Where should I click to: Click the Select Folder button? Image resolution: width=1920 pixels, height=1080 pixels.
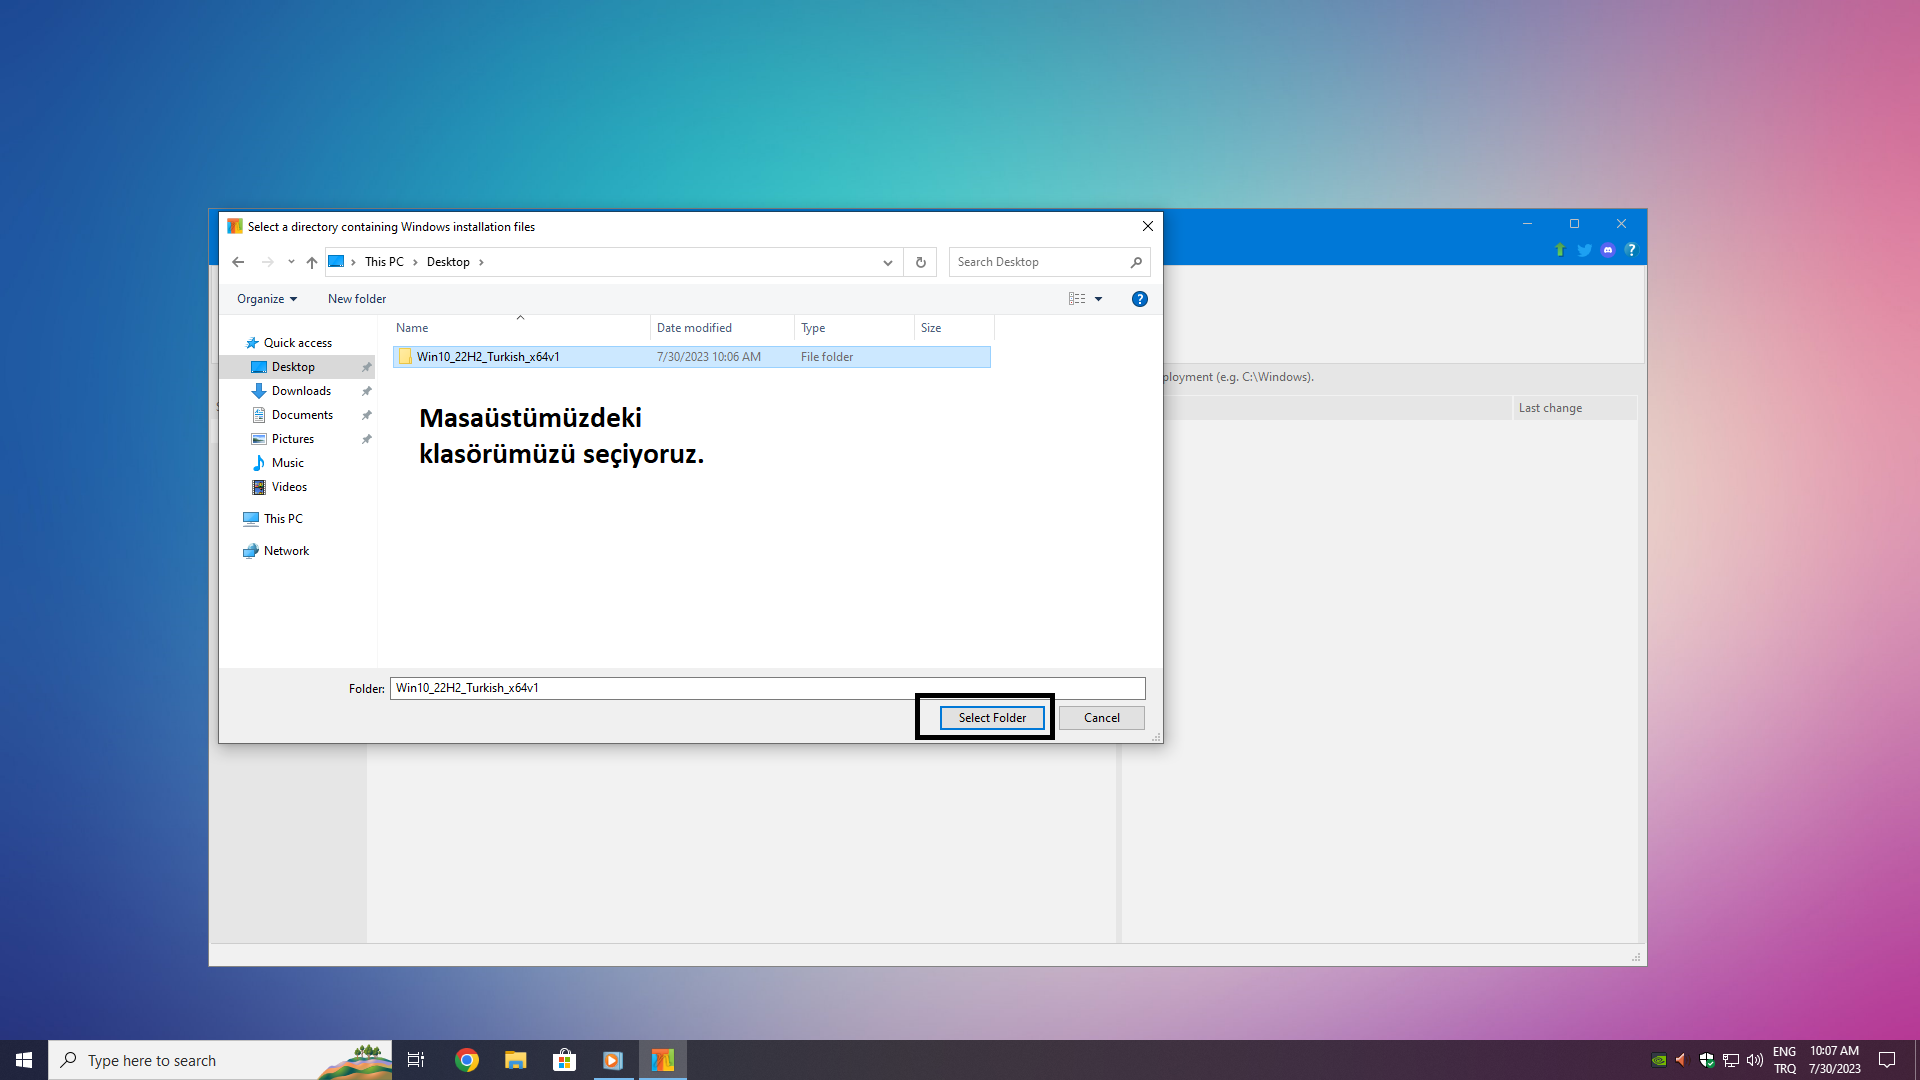991,718
